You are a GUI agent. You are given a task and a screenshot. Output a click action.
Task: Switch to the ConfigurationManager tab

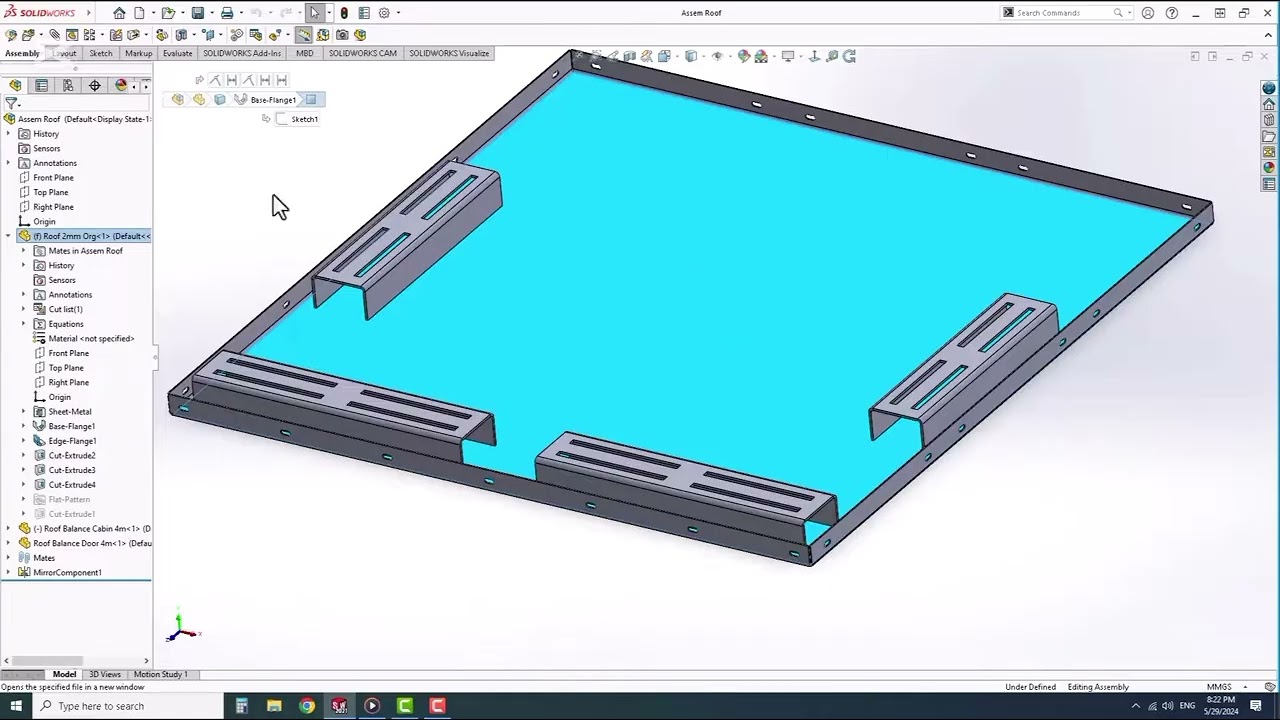tap(68, 86)
